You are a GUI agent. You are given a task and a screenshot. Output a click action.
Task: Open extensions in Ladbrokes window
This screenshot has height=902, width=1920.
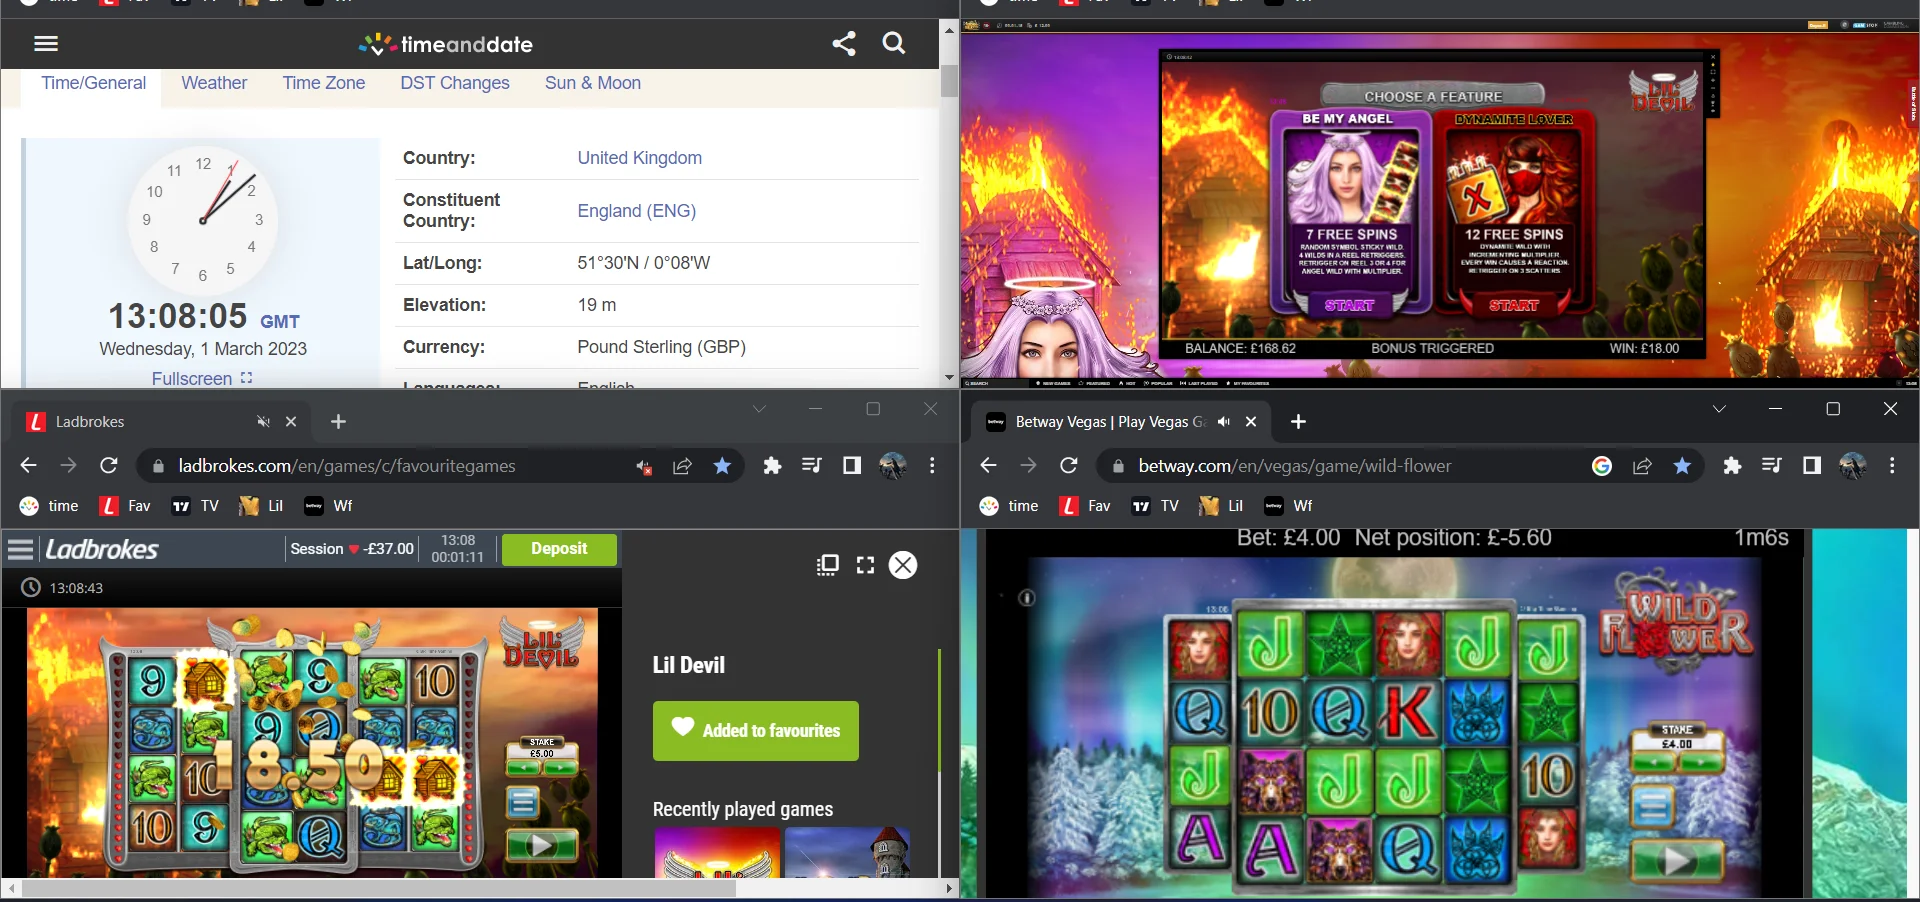pos(772,466)
